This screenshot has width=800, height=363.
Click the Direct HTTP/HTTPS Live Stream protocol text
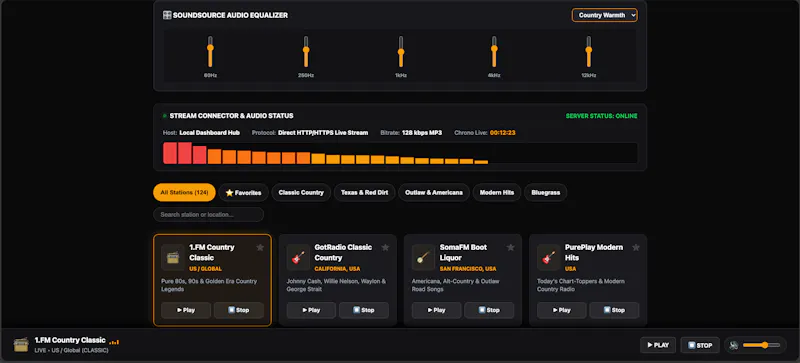323,133
